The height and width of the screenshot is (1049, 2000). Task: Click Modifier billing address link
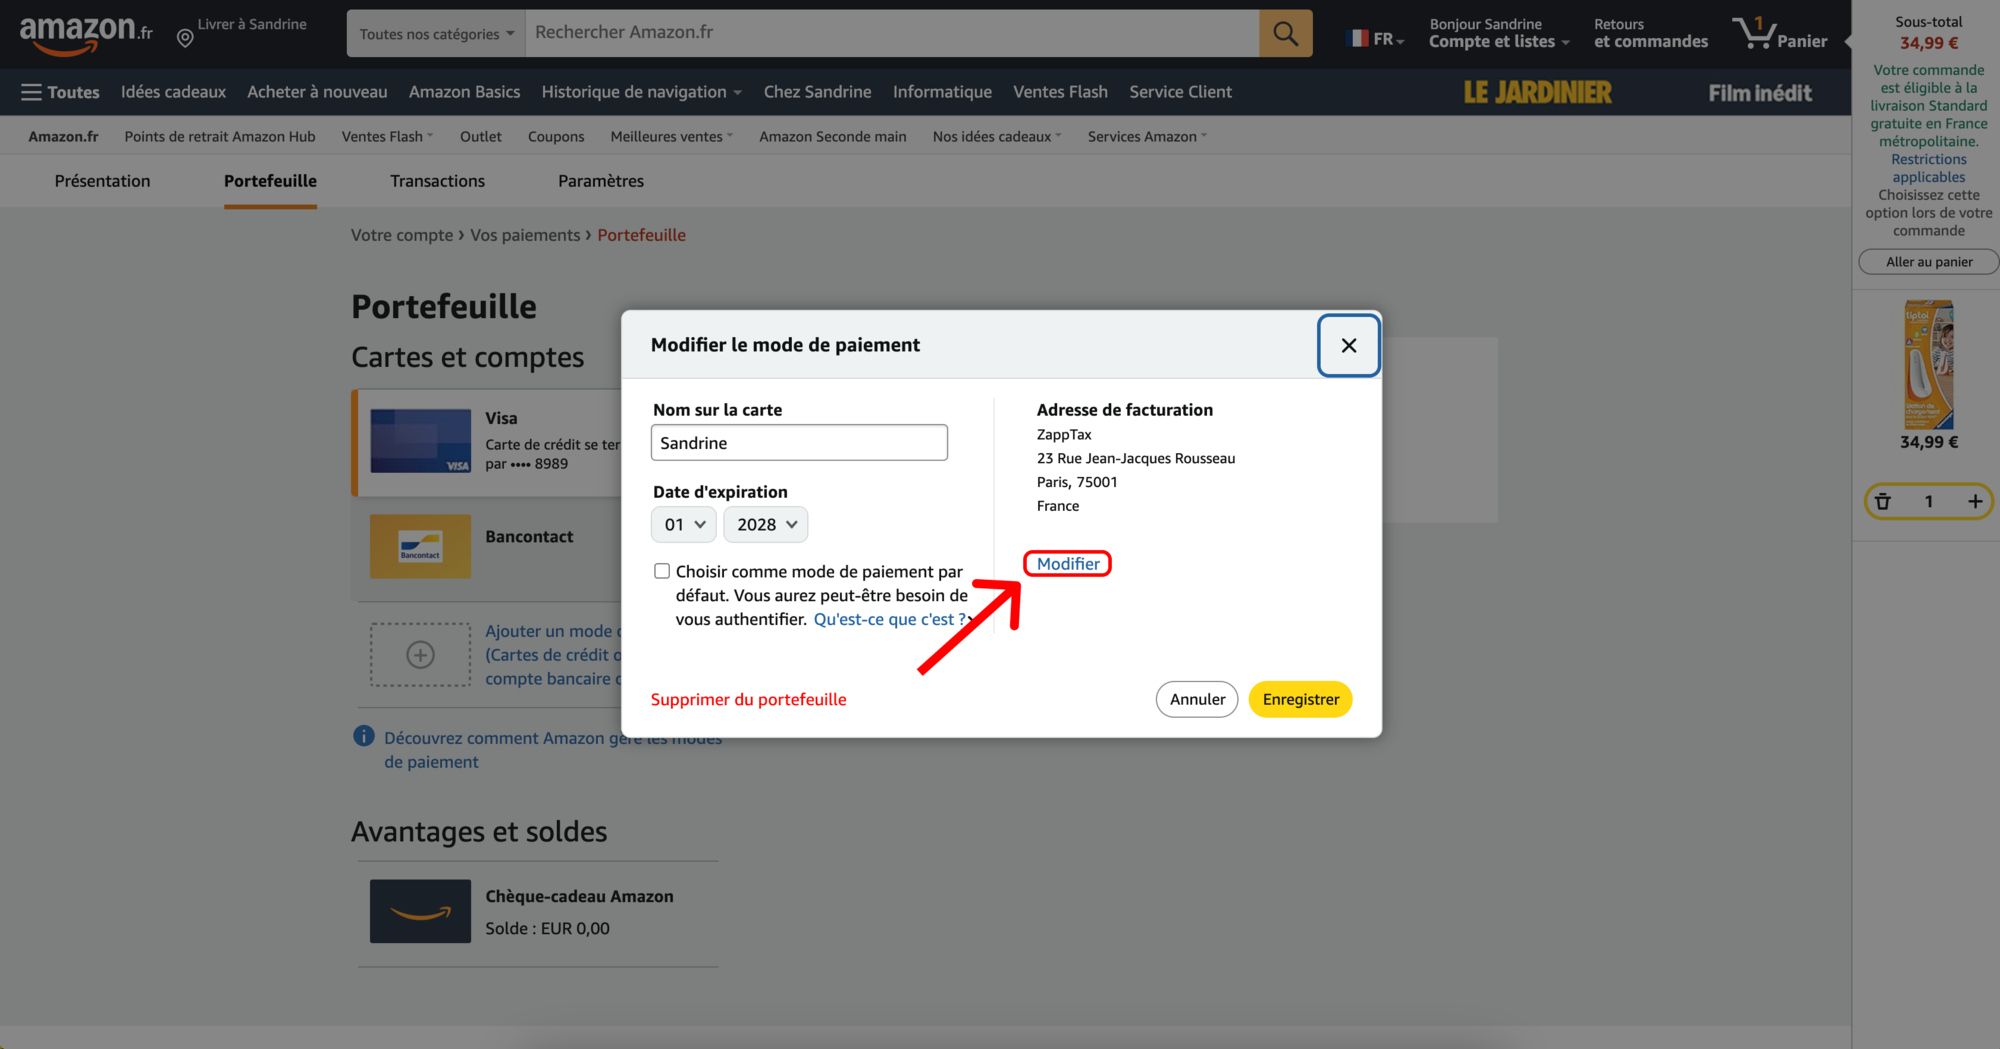click(x=1067, y=564)
